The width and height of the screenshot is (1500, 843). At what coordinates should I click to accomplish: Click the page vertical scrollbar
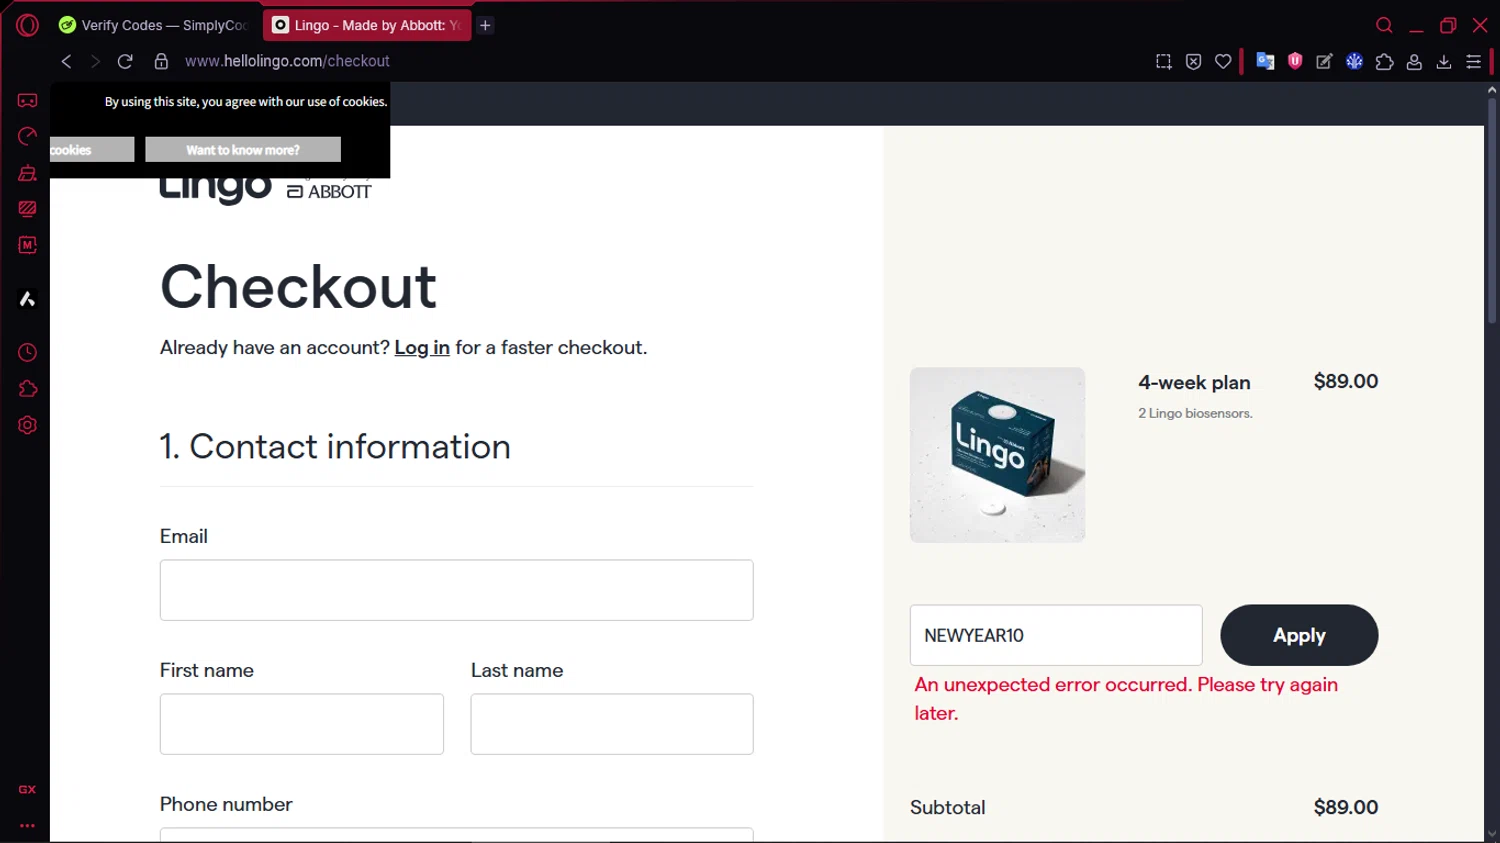(x=1492, y=210)
